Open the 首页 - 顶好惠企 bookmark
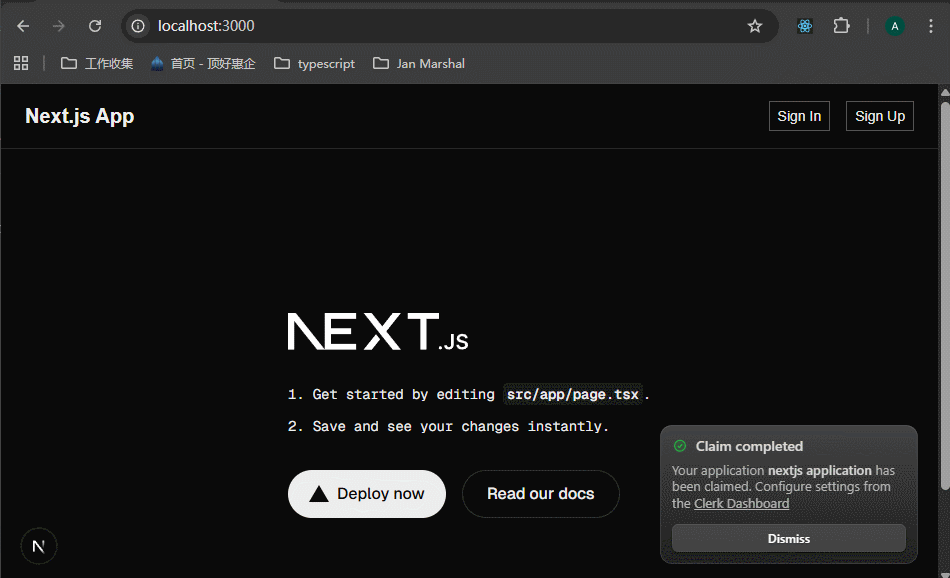Viewport: 950px width, 578px height. (x=203, y=63)
